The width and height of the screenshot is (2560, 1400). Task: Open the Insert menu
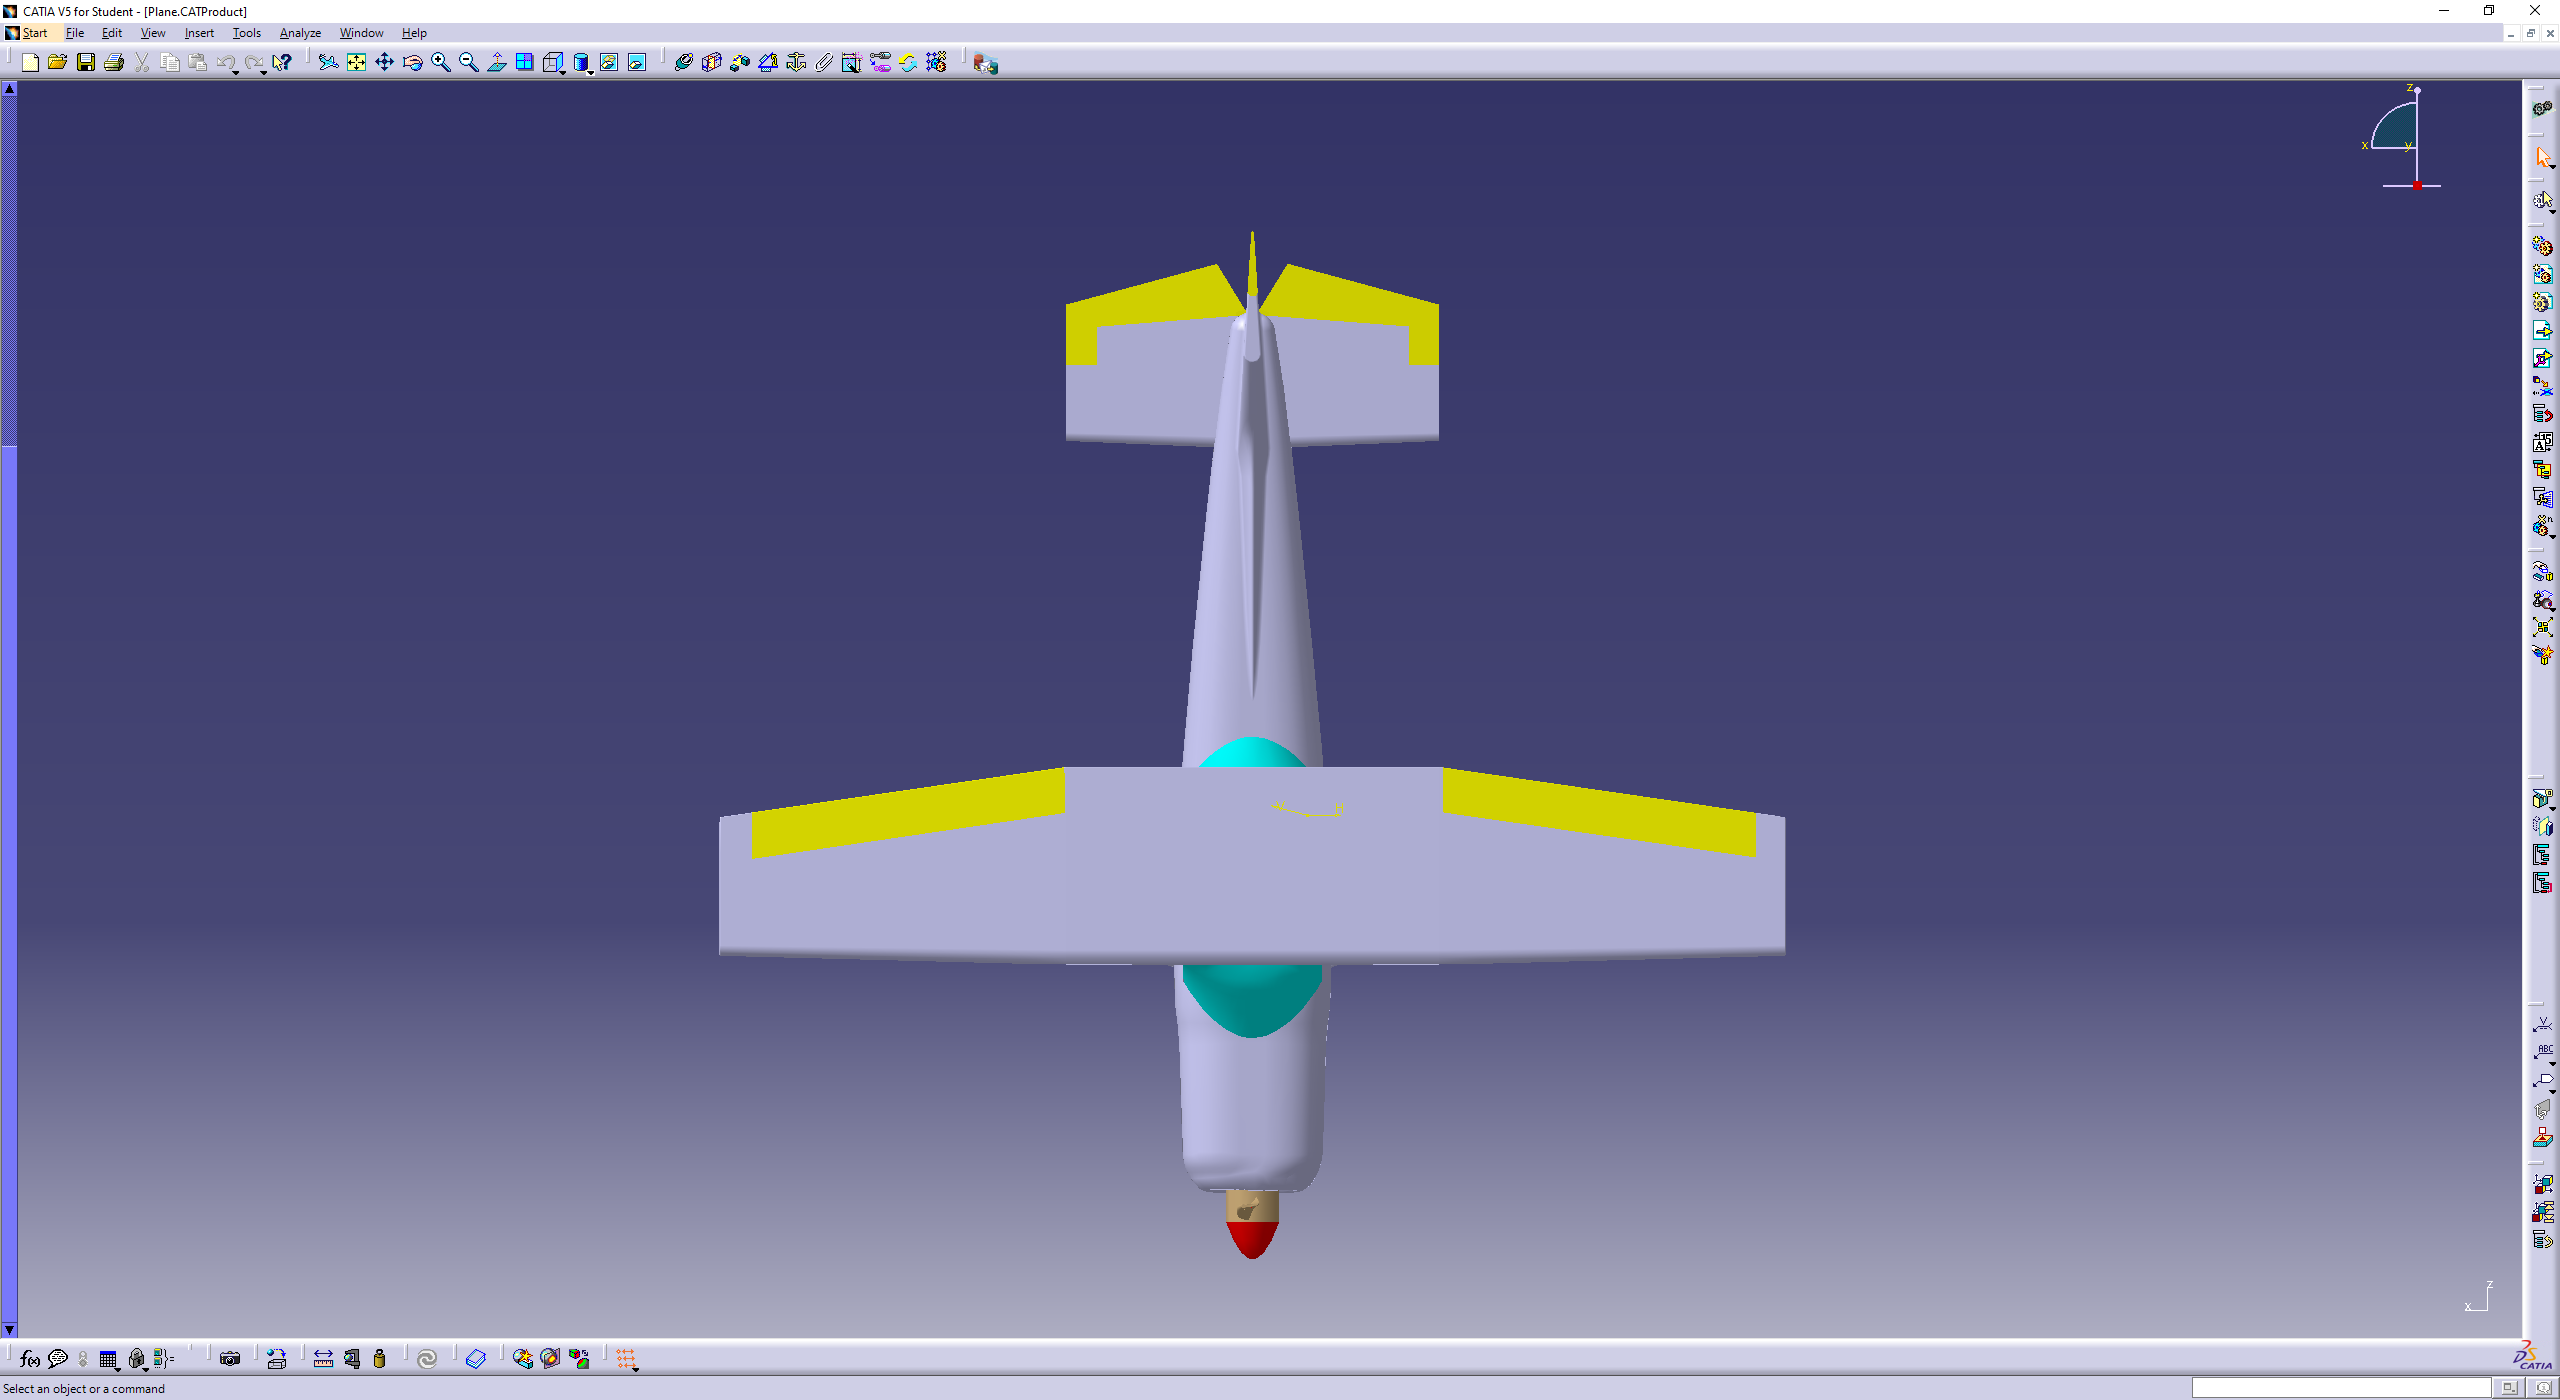tap(199, 33)
